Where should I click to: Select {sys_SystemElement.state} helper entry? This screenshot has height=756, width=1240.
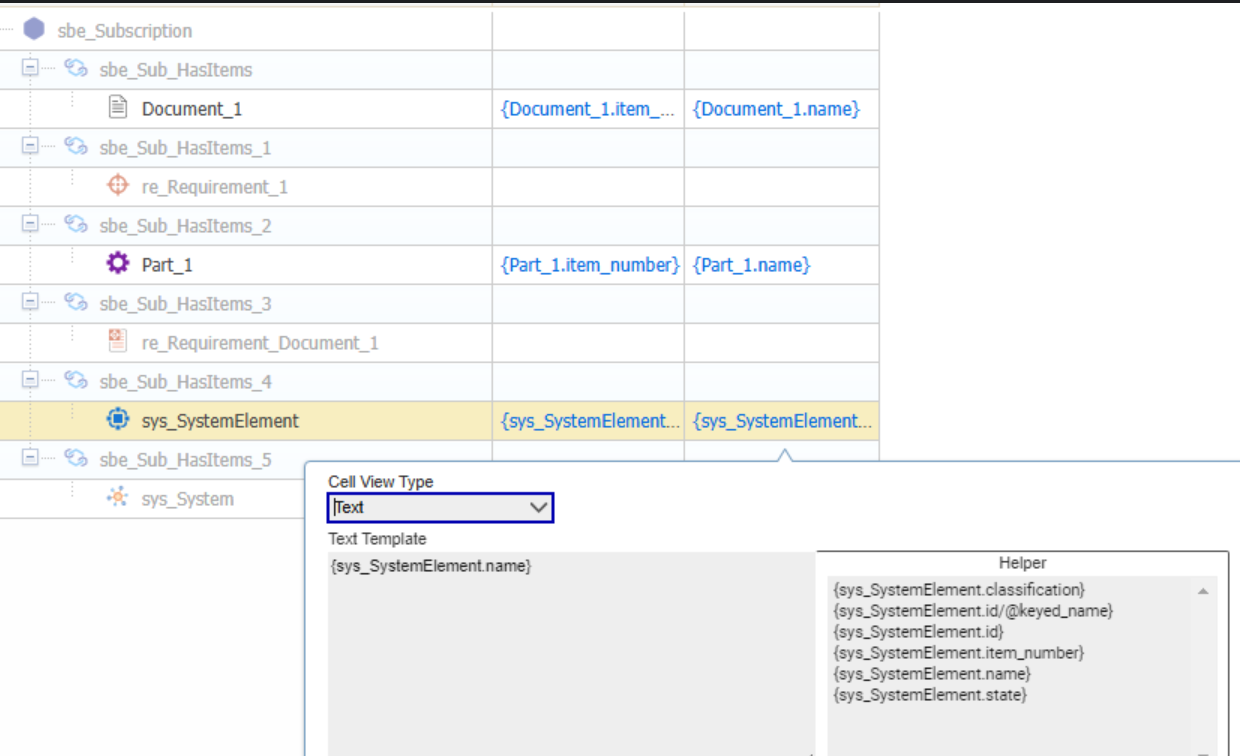click(929, 695)
